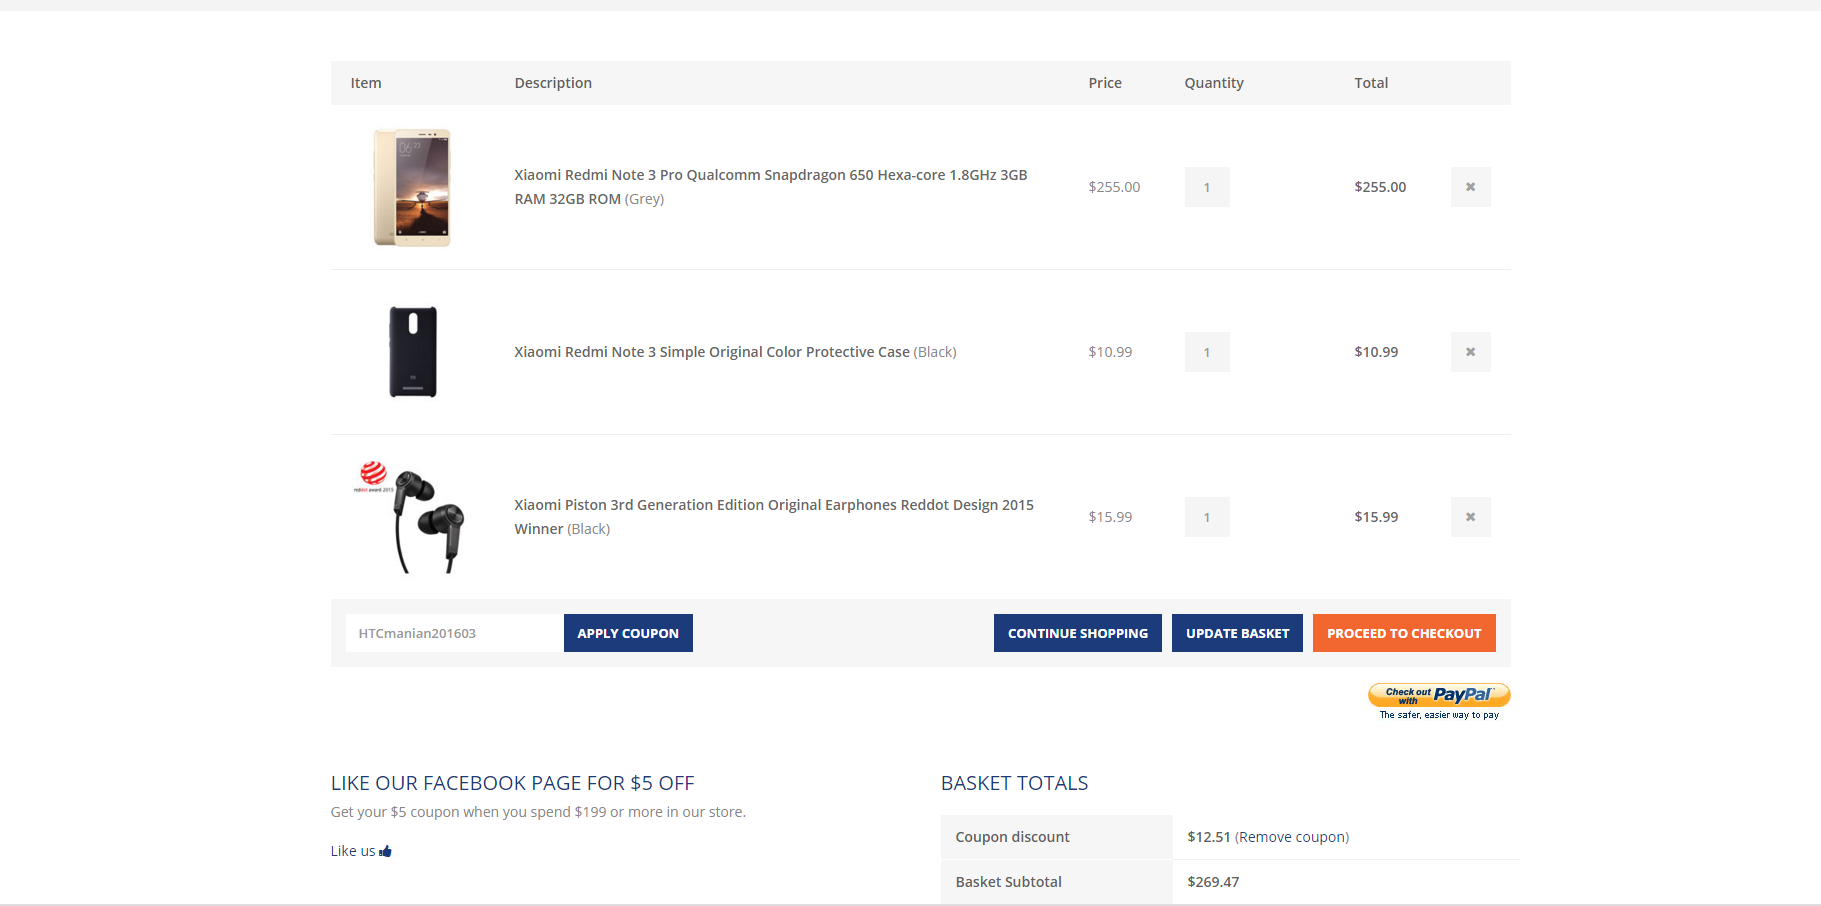Click the Facebook thumbs-up icon
Viewport: 1821px width, 906px height.
tap(386, 851)
